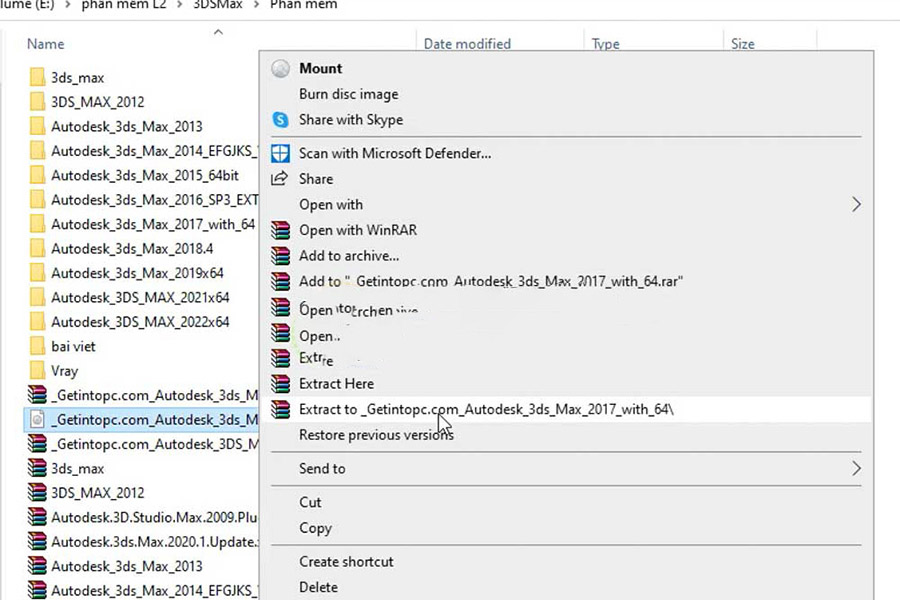Click the Share arrow icon

click(x=280, y=179)
